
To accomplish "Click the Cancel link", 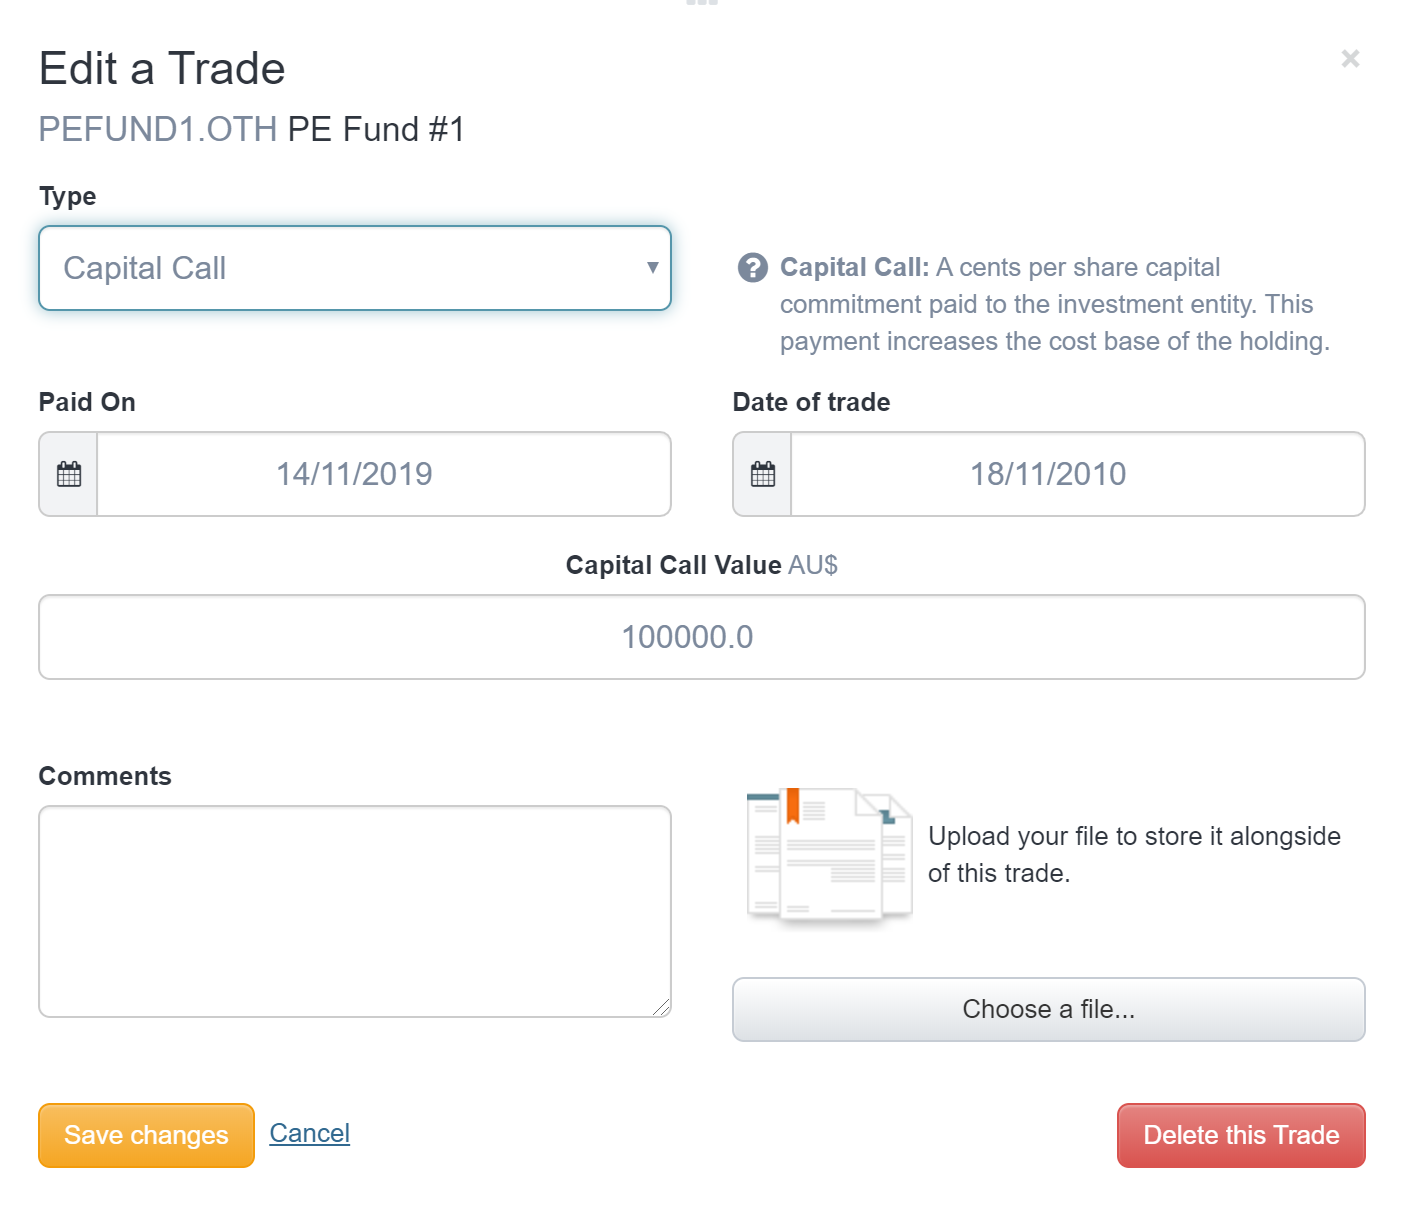I will coord(310,1133).
